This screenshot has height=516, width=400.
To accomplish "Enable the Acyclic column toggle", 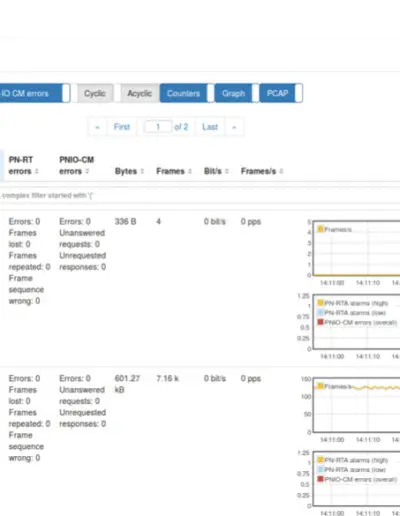I will click(140, 93).
